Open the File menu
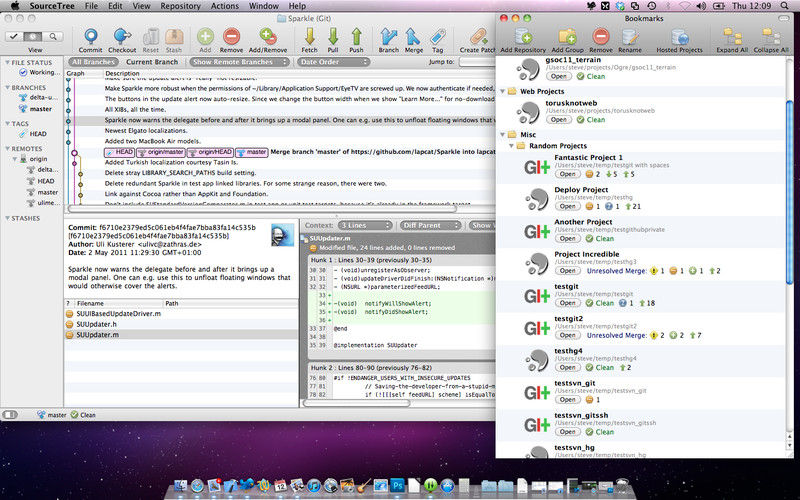 point(91,6)
